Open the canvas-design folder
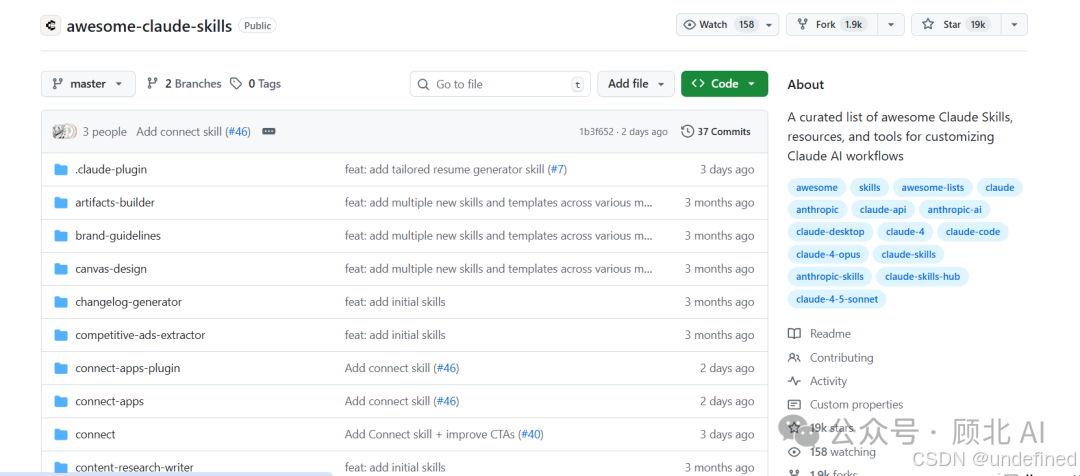The image size is (1080, 476). [111, 269]
